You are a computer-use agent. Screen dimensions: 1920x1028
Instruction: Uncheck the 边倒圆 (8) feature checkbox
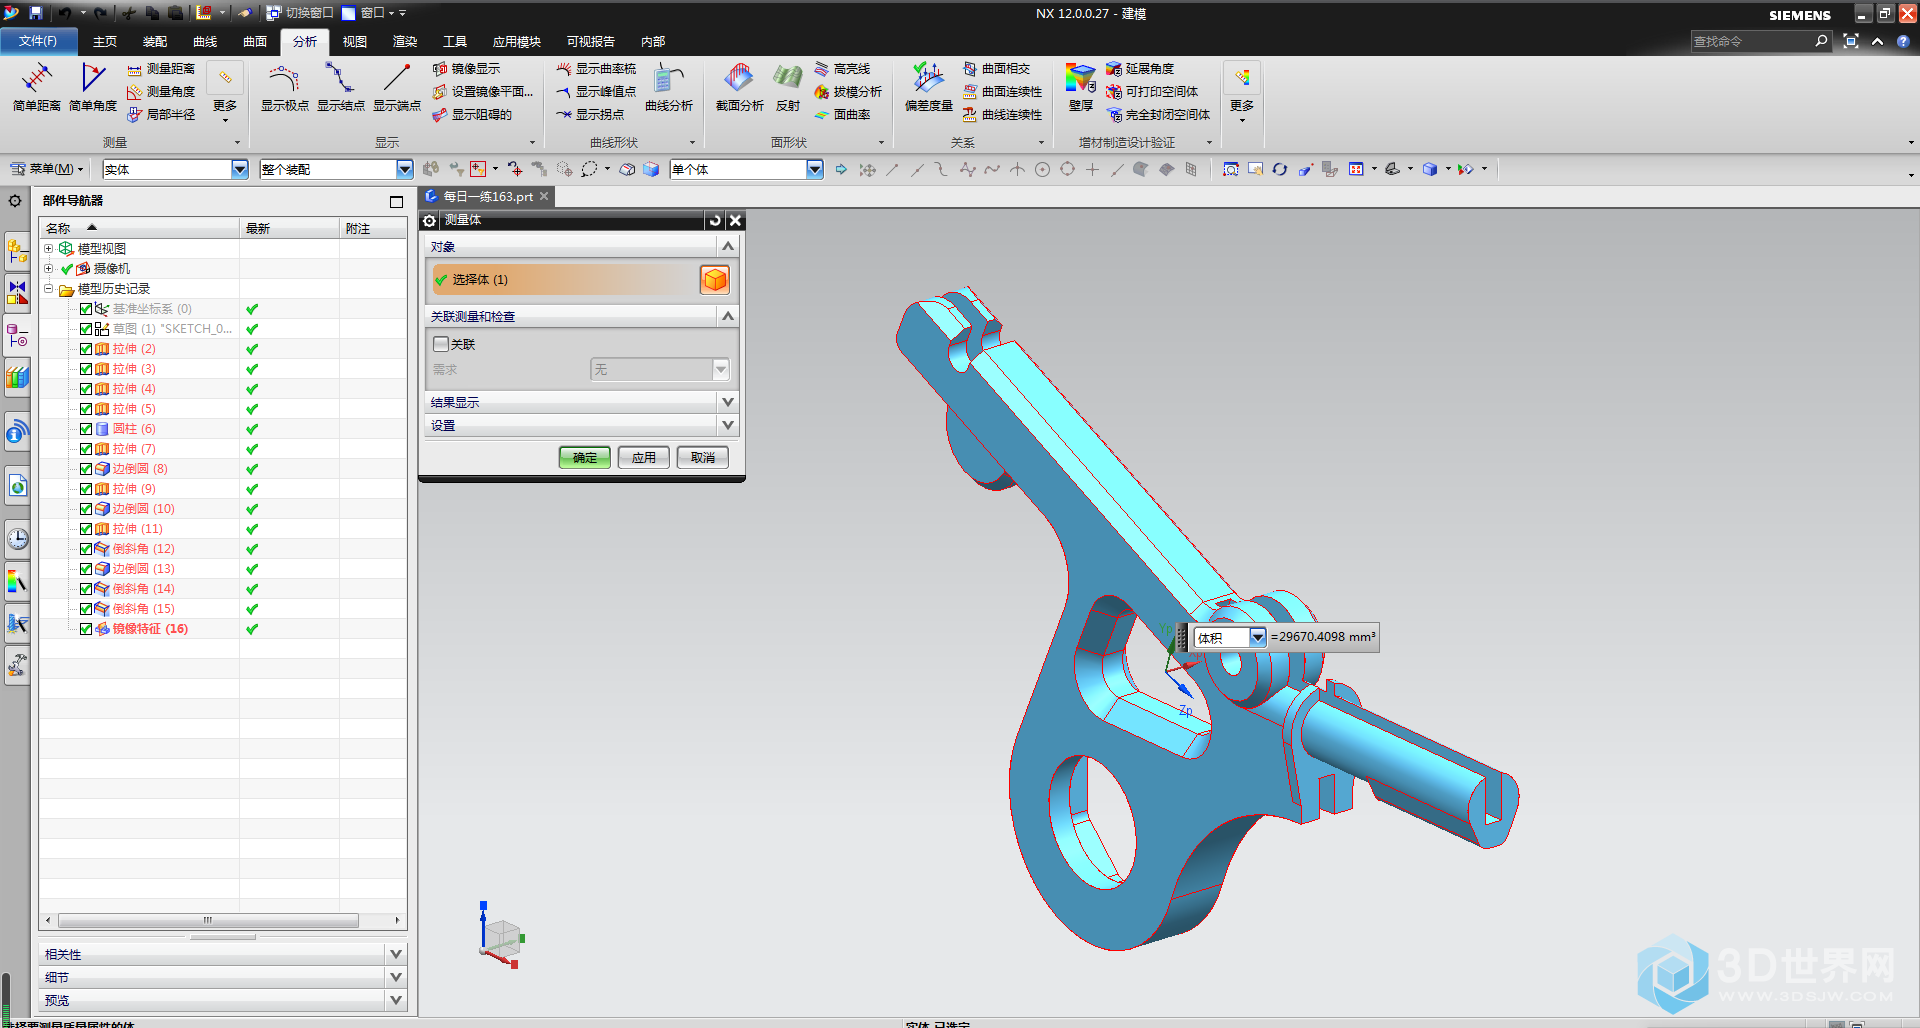tap(86, 469)
